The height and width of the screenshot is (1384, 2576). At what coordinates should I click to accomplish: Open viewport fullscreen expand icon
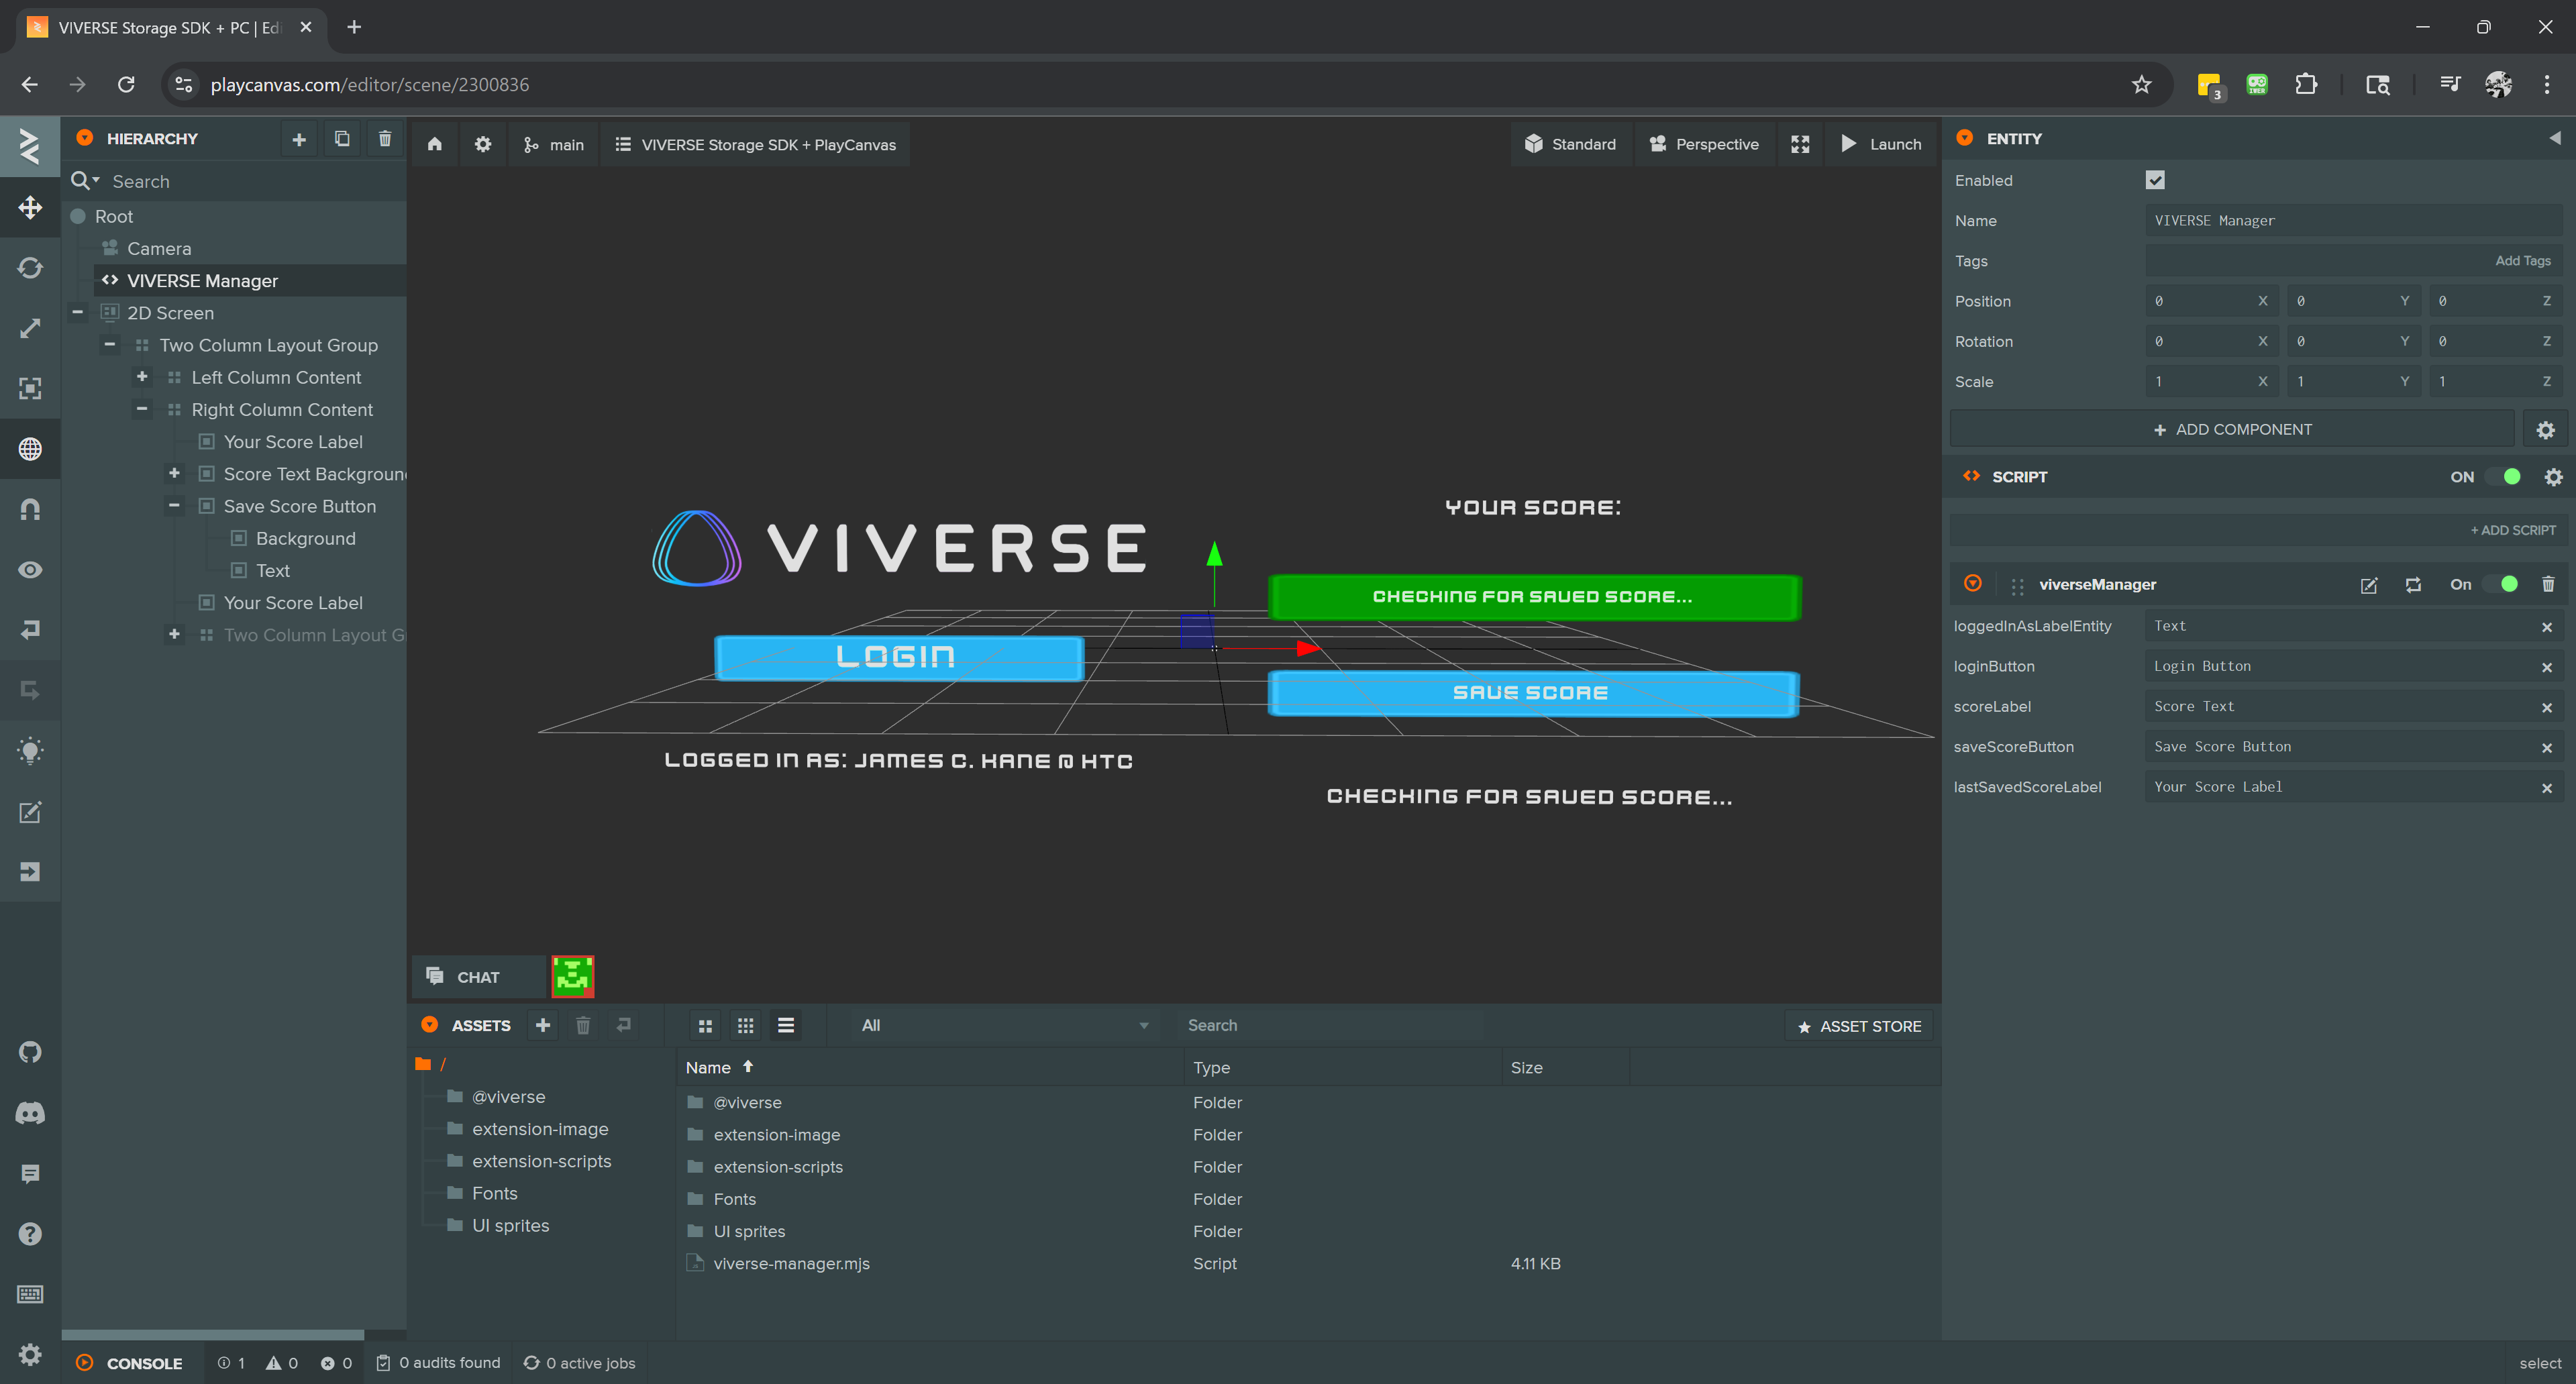point(1800,144)
